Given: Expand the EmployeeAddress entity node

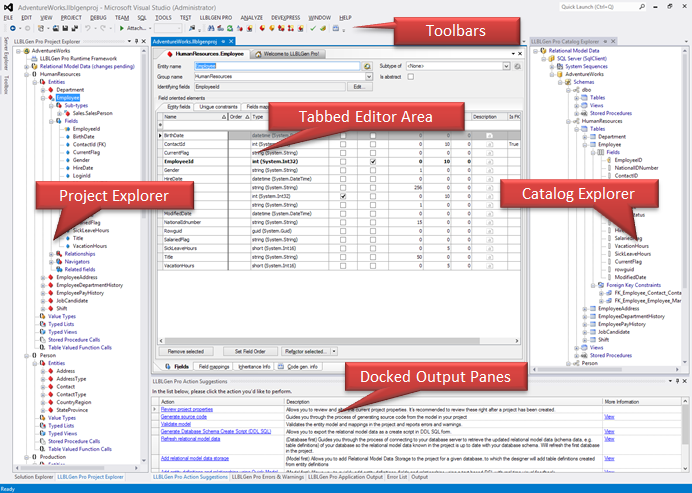Looking at the screenshot, I should 43,277.
